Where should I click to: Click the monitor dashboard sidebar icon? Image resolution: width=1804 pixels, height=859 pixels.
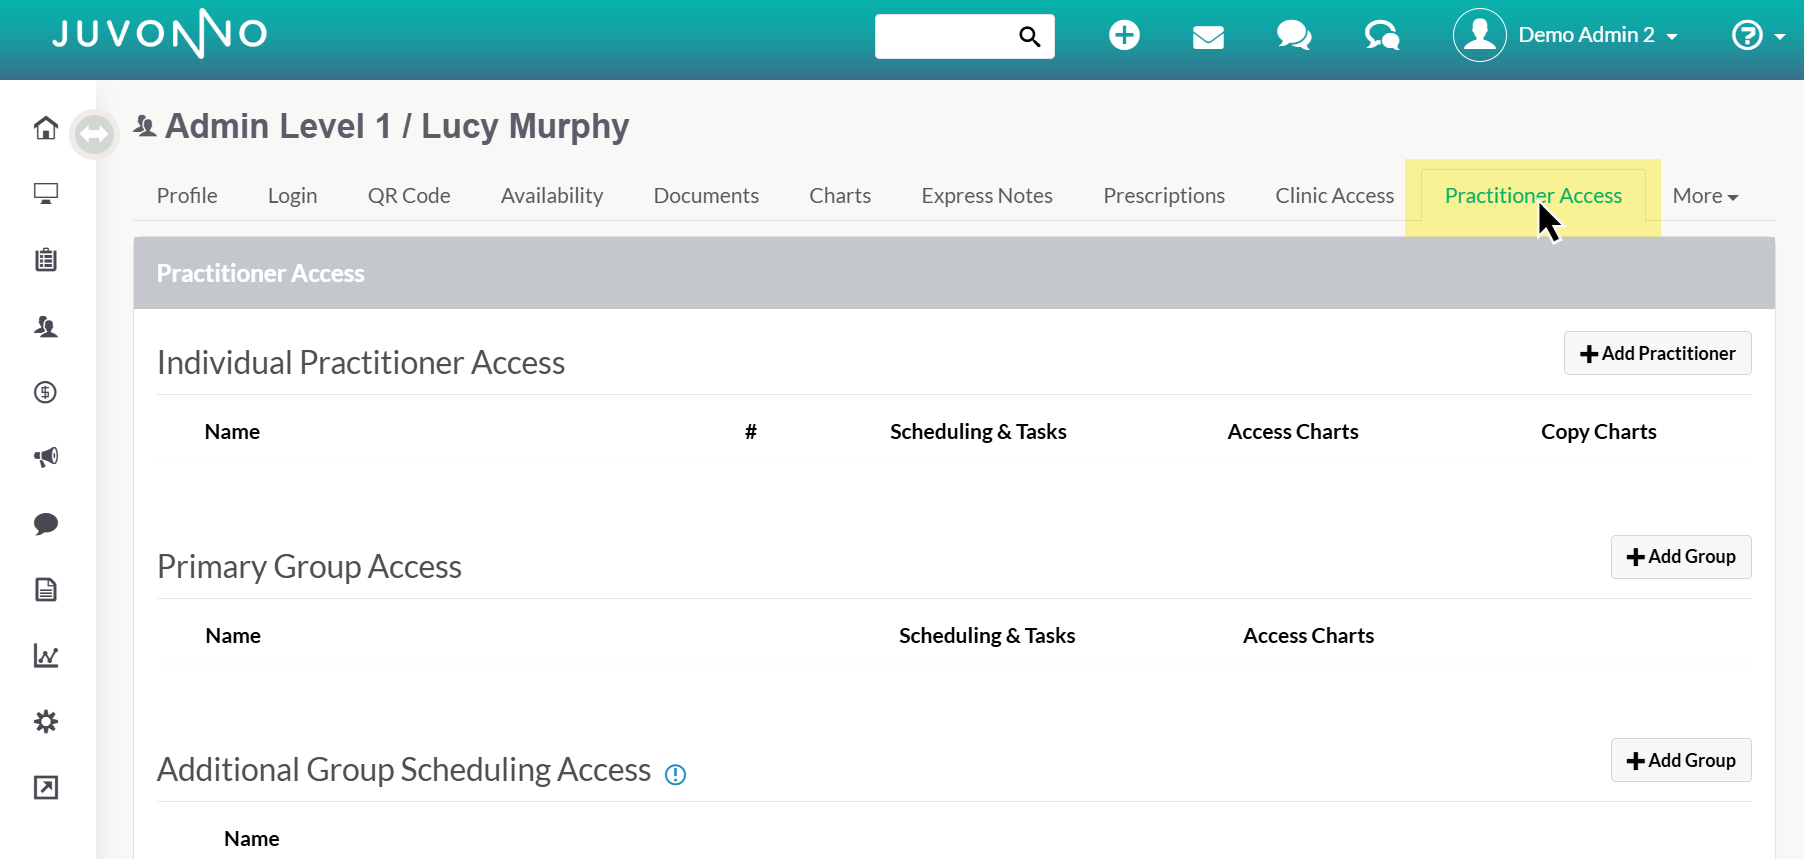tap(46, 193)
